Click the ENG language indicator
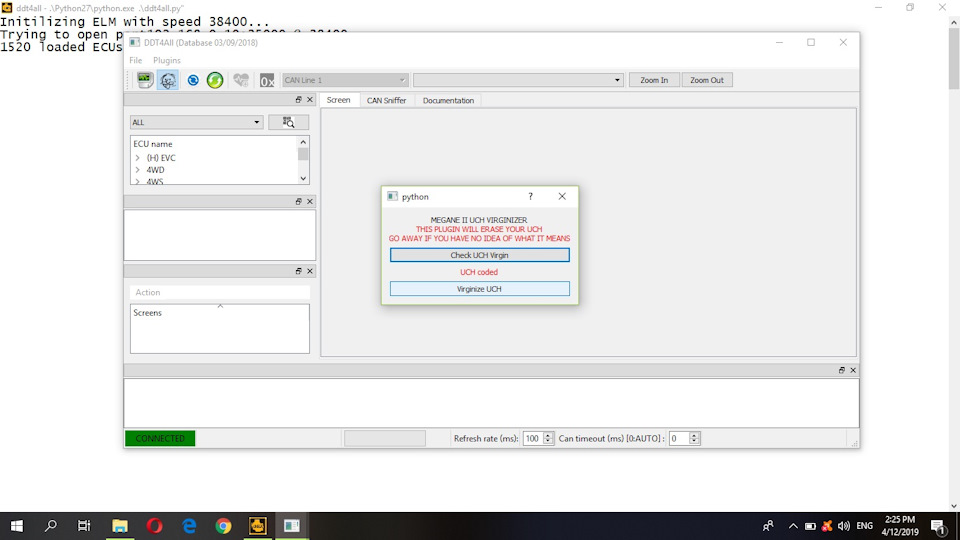Viewport: 960px width, 540px height. 864,526
